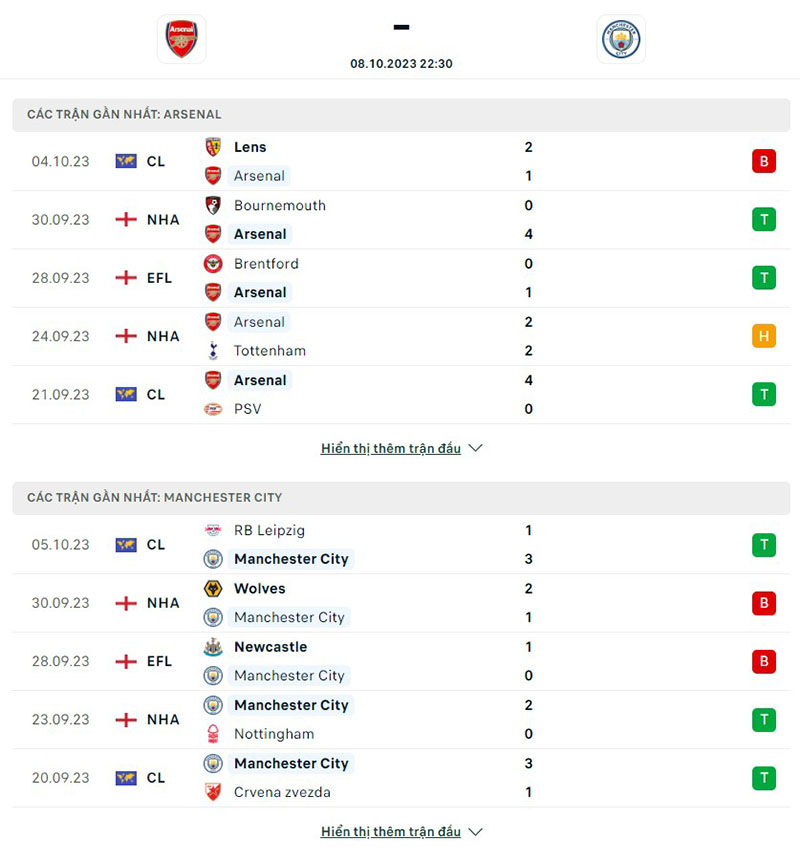Click the chevron arrow after Hiển thị thêm trận đấu
800x861 pixels.
pyautogui.click(x=475, y=448)
